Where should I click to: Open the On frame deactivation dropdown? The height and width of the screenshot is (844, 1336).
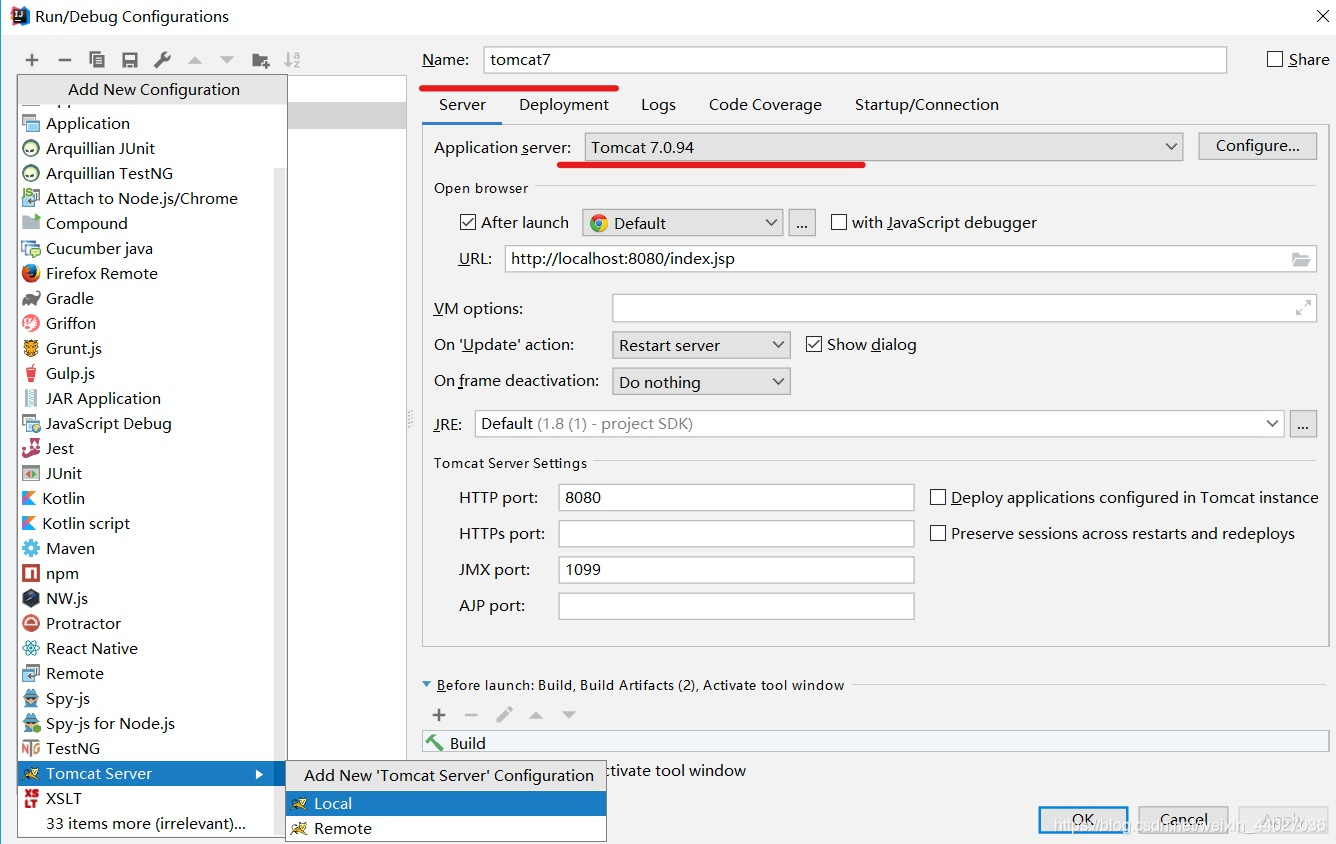[701, 382]
